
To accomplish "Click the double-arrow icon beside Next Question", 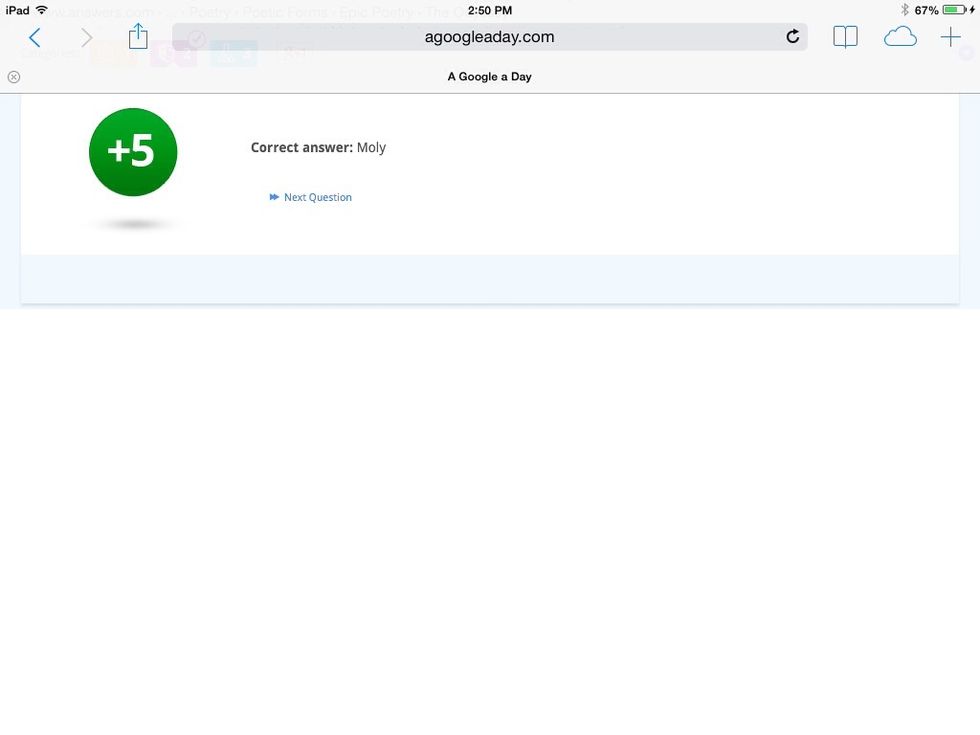I will point(274,198).
